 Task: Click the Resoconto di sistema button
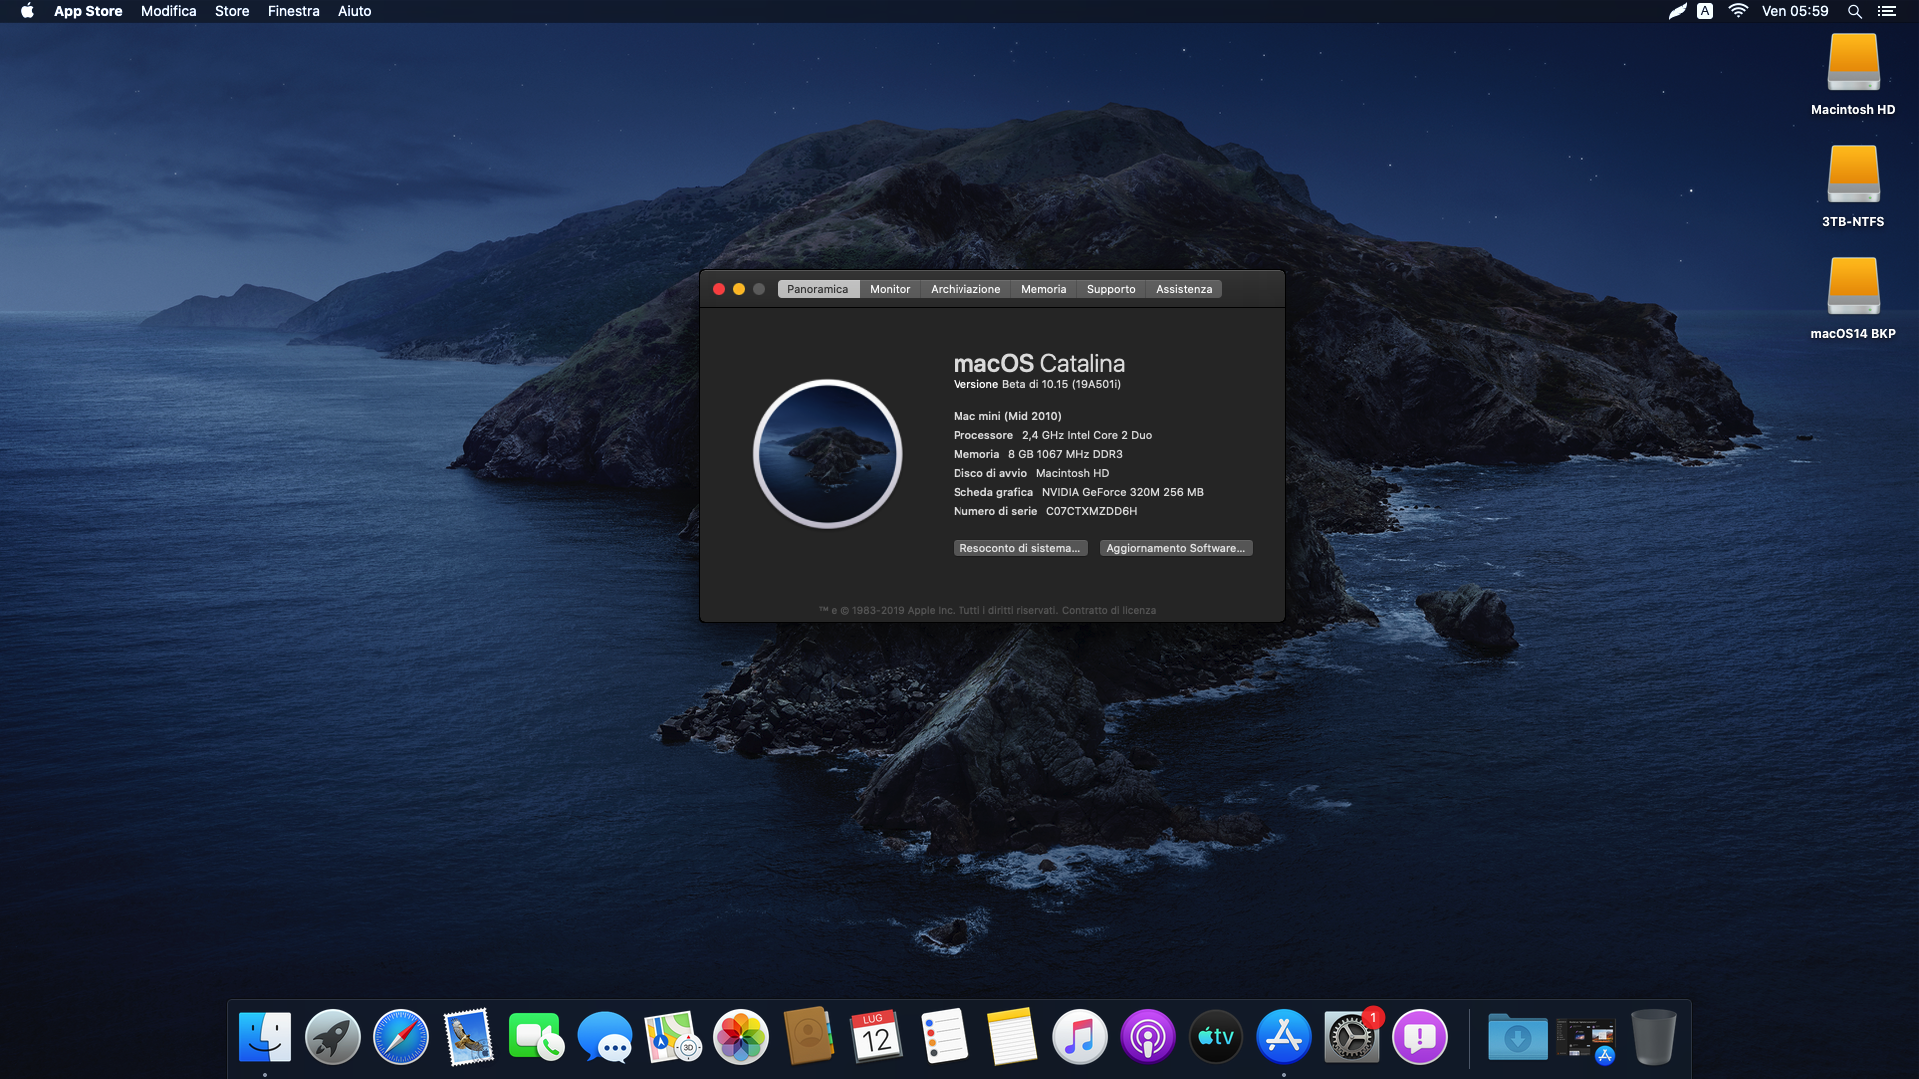pyautogui.click(x=1019, y=548)
